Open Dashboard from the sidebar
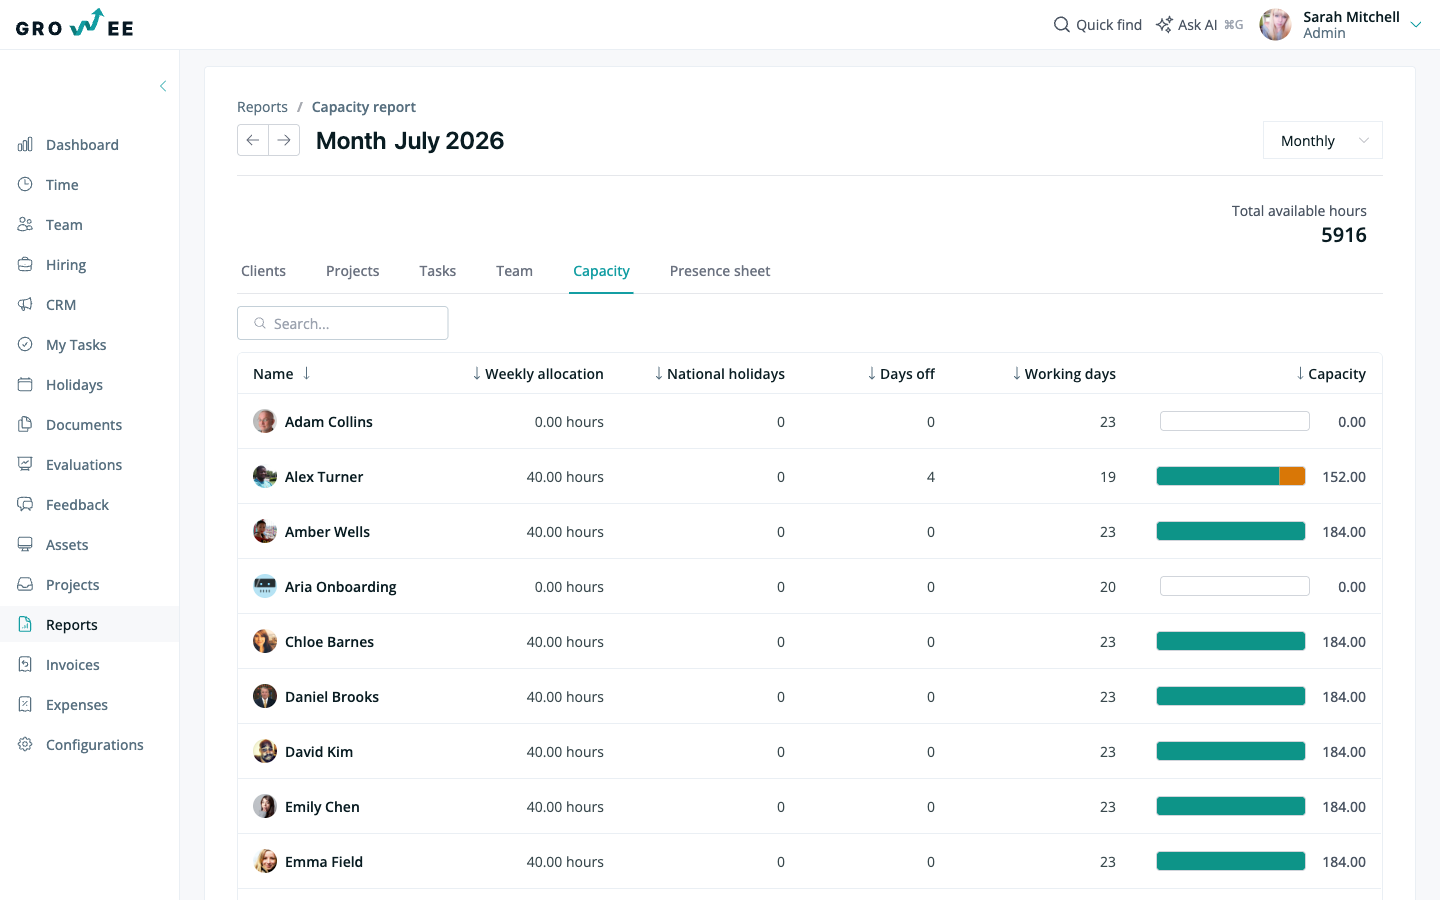Image resolution: width=1440 pixels, height=900 pixels. tap(82, 145)
